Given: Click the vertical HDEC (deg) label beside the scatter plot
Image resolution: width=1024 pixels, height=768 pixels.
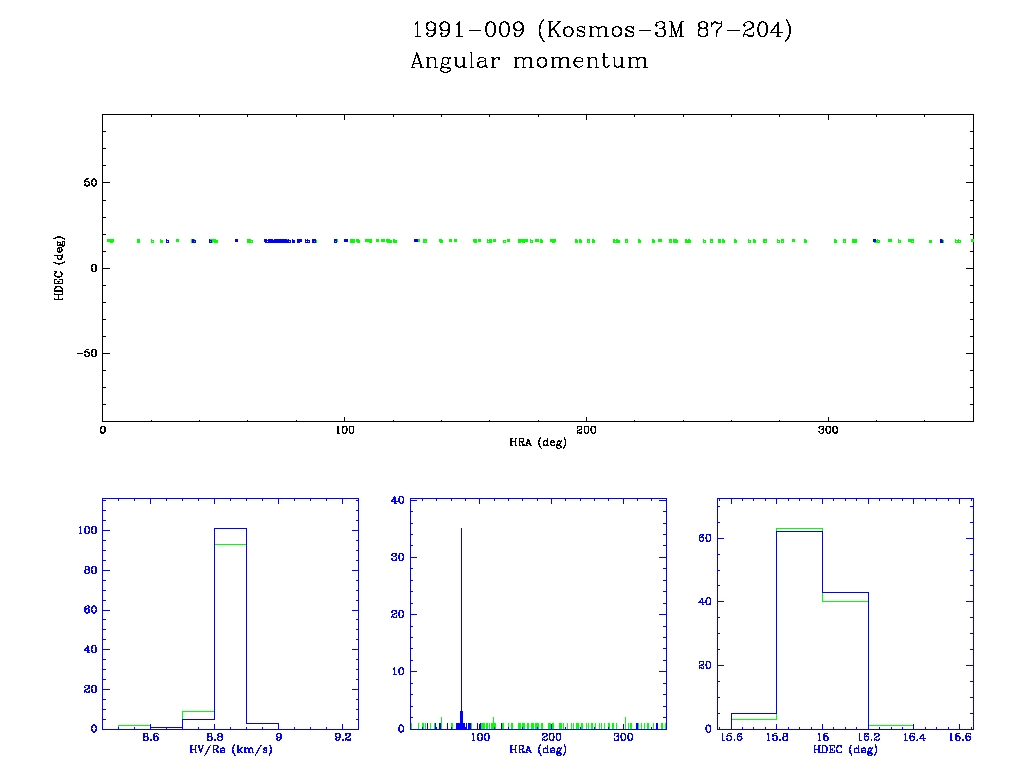Looking at the screenshot, I should point(60,268).
